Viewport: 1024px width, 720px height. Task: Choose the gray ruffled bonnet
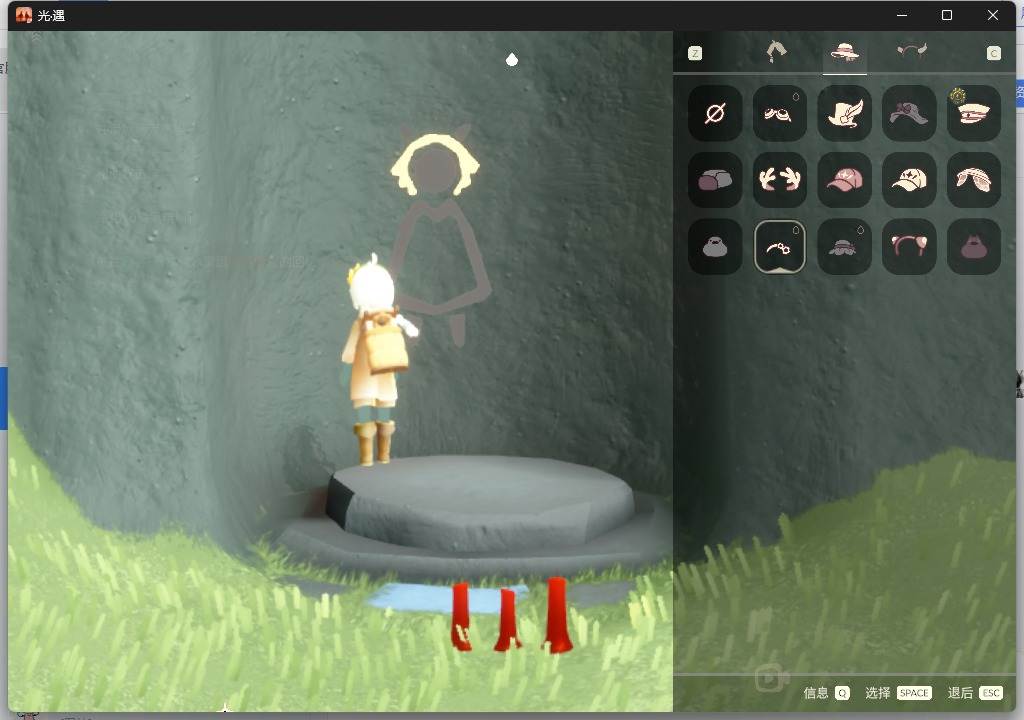coord(844,246)
